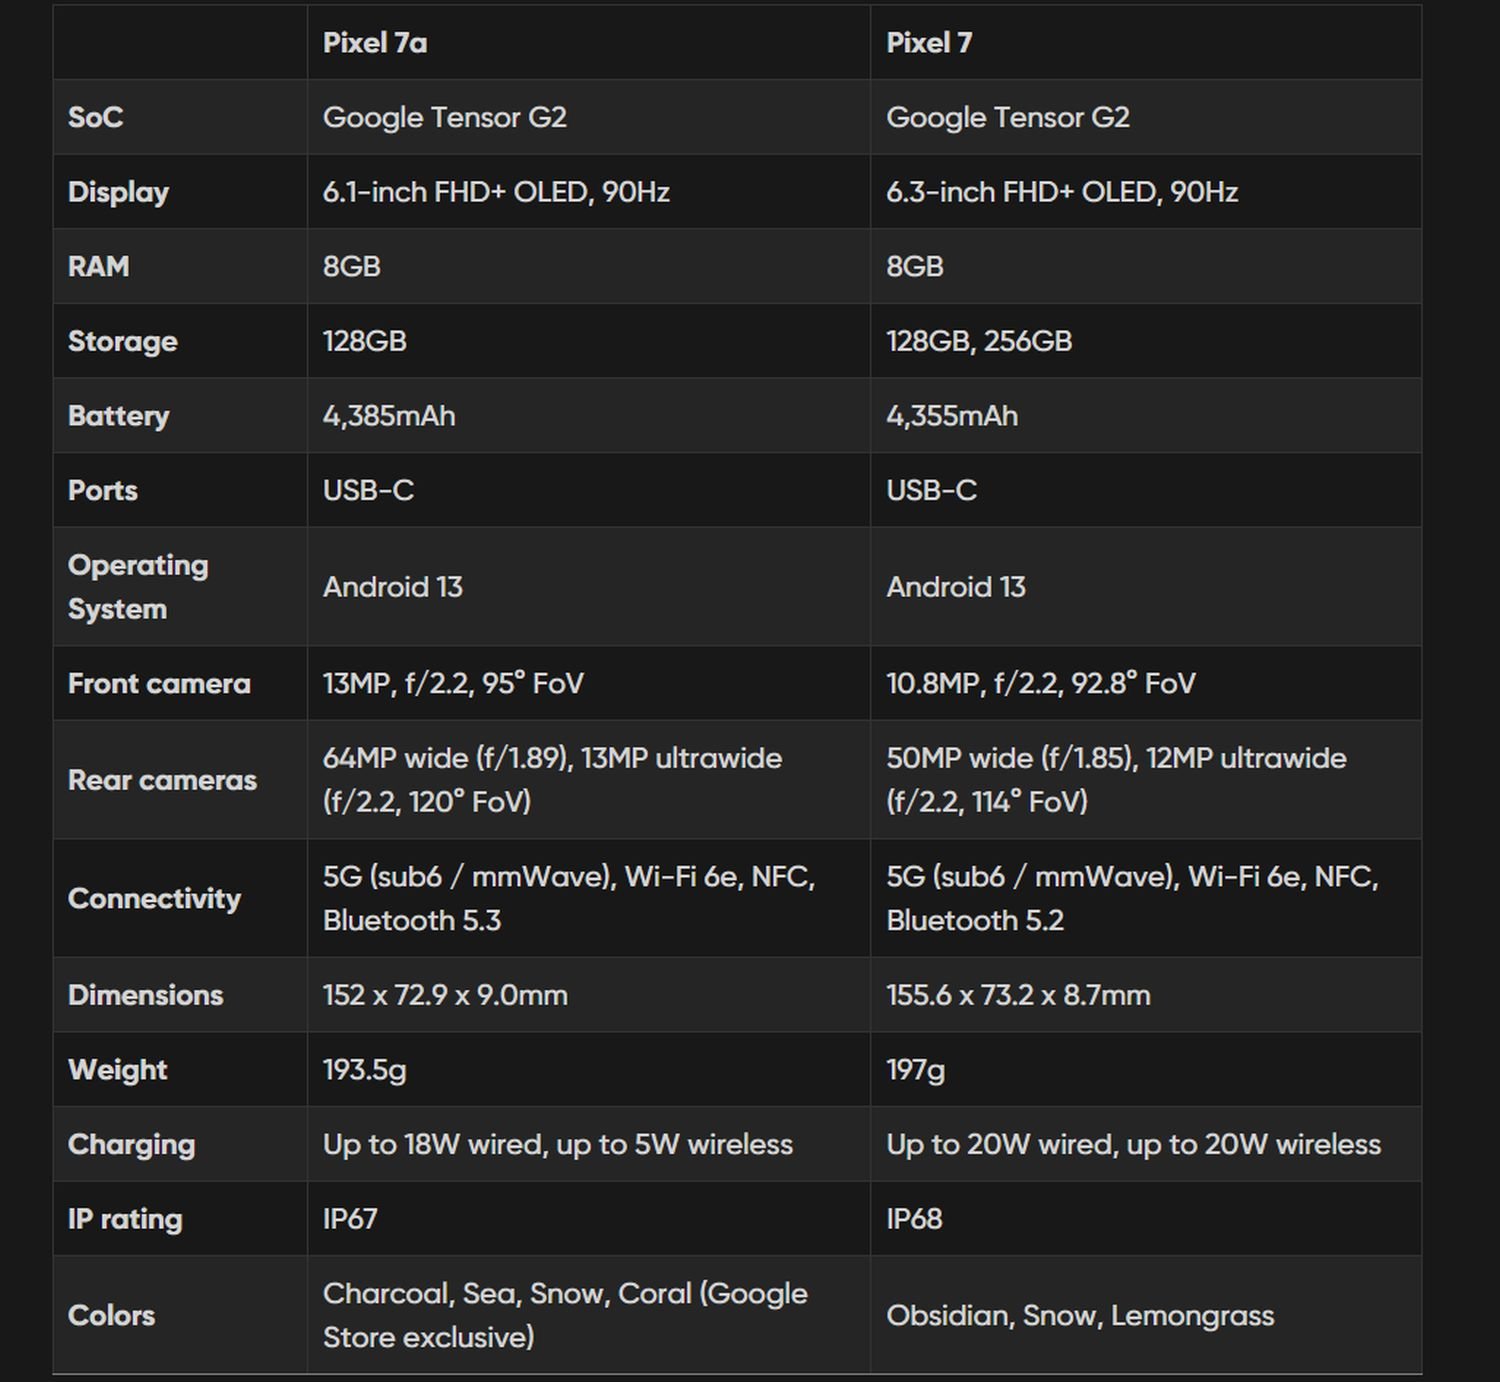Click the 128GB, 256GB storage cell

[979, 341]
